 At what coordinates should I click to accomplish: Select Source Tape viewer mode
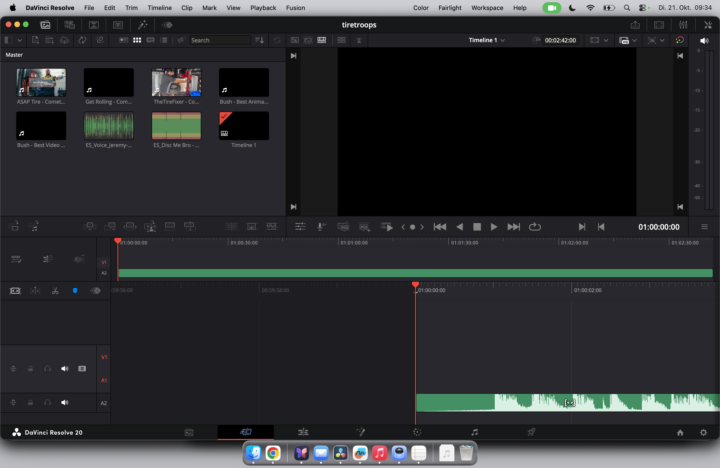click(x=308, y=40)
